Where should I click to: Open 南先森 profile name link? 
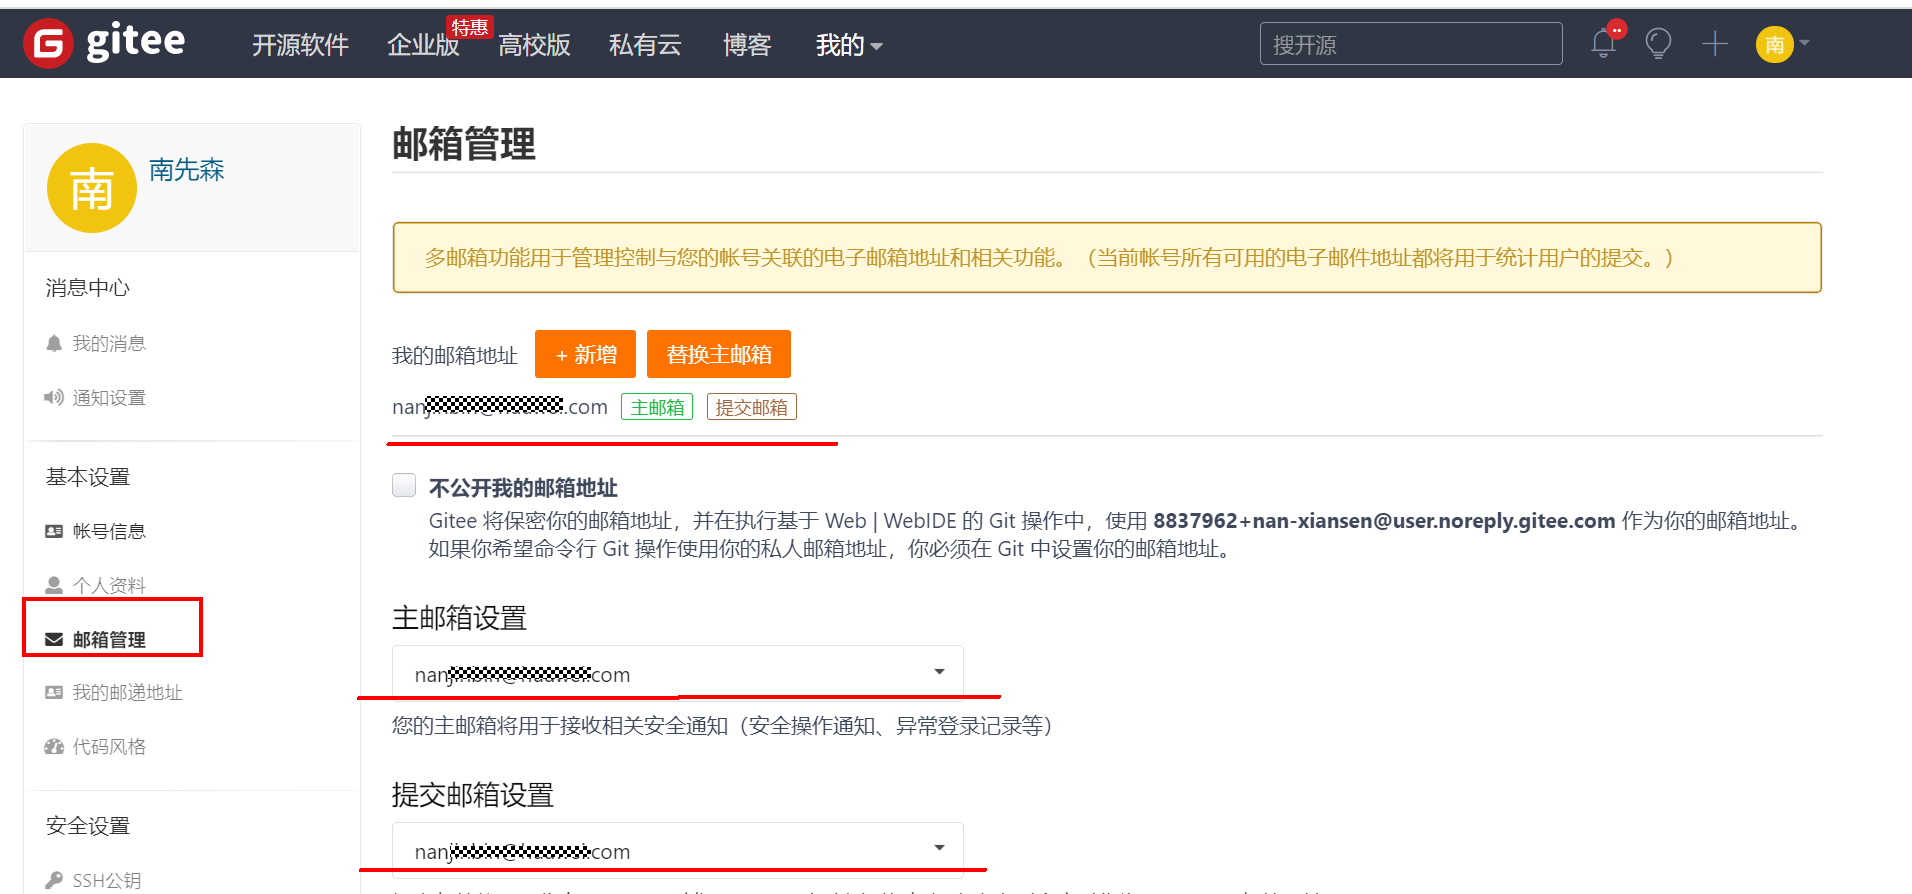[x=187, y=170]
